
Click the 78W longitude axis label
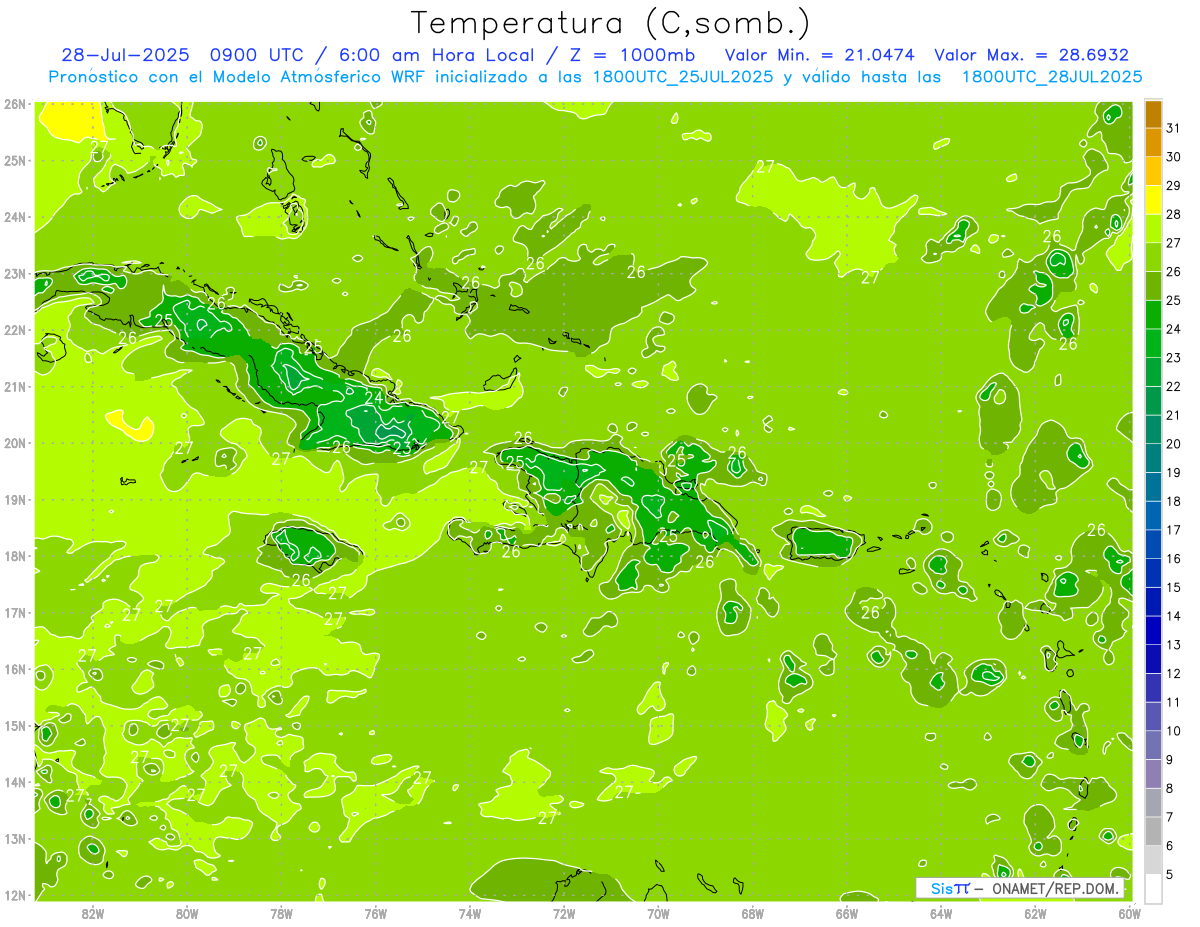281,914
